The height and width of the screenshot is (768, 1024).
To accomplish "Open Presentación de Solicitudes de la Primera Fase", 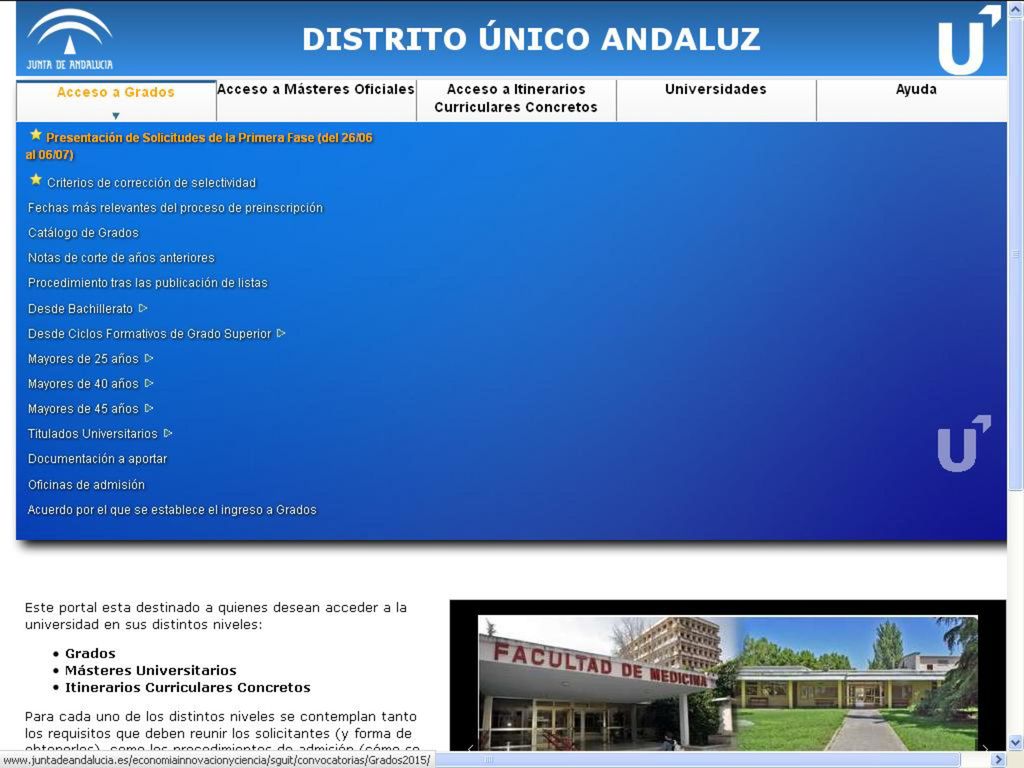I will point(199,146).
